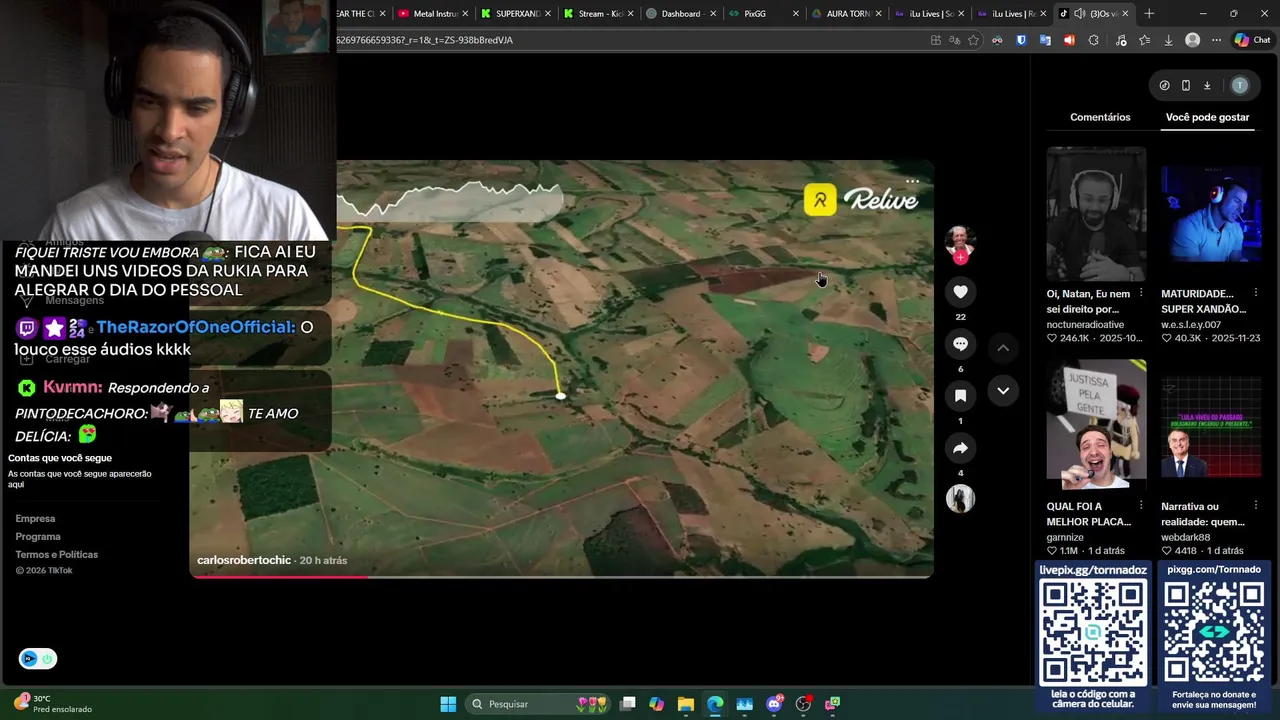Share the video with the arrow icon
This screenshot has height=720, width=1280.
(960, 448)
